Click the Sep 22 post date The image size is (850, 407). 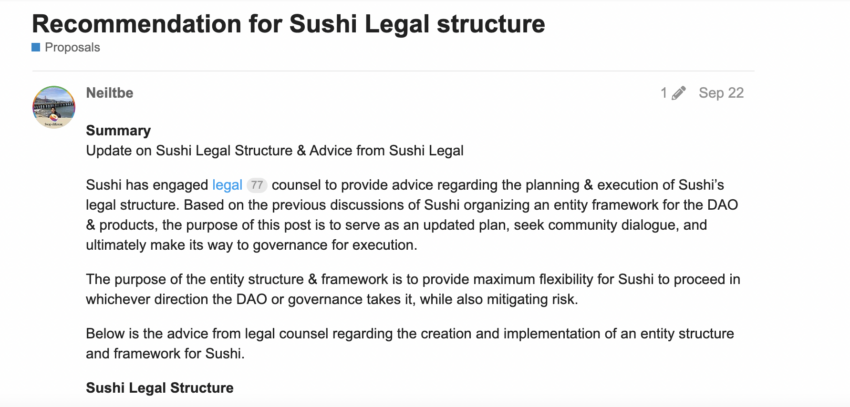721,93
